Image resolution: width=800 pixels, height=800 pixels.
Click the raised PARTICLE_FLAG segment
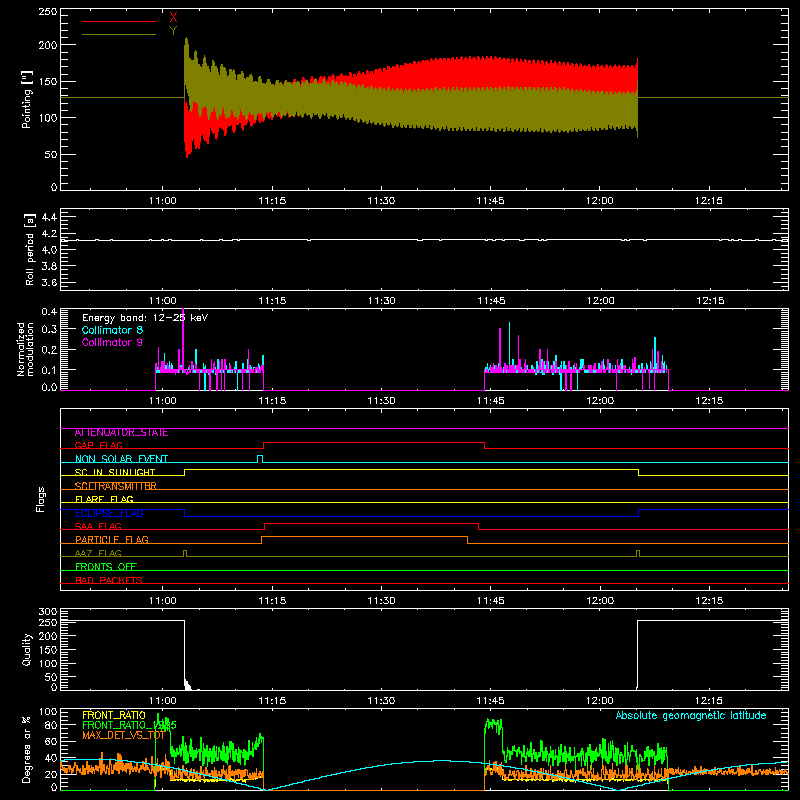(x=365, y=537)
